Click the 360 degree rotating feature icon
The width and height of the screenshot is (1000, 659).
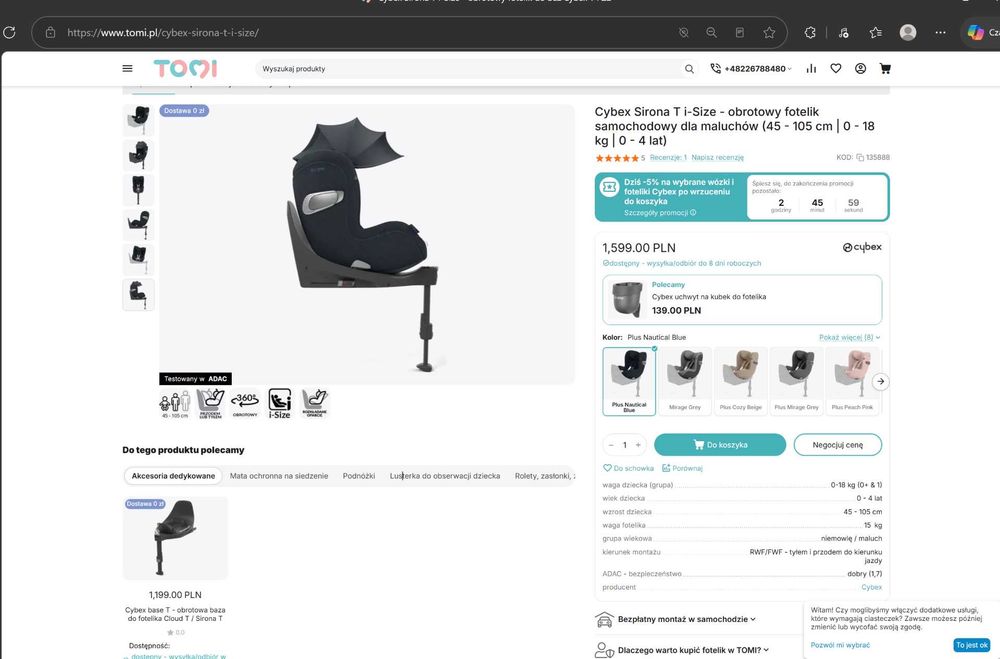pyautogui.click(x=245, y=403)
